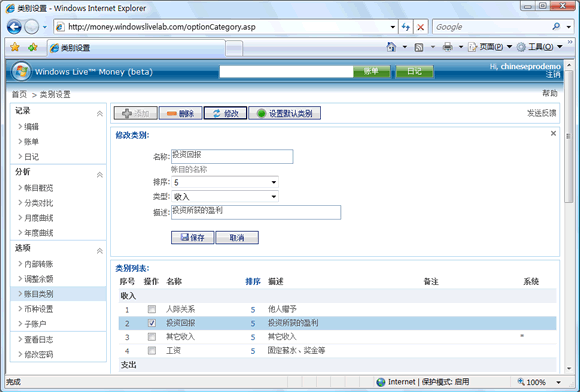580x392 pixels.
Task: Open the 排序 dropdown
Action: point(225,182)
